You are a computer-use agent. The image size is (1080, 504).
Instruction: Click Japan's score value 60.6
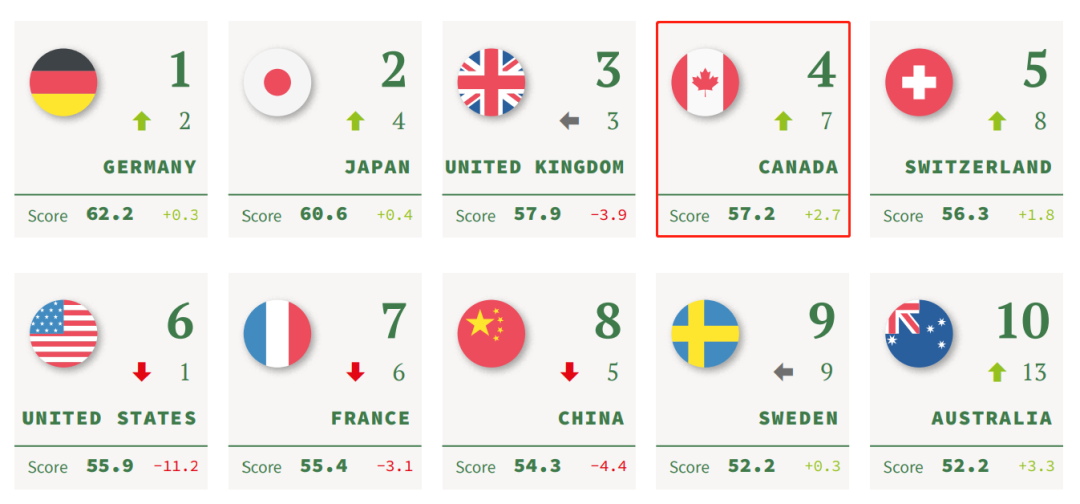click(324, 214)
